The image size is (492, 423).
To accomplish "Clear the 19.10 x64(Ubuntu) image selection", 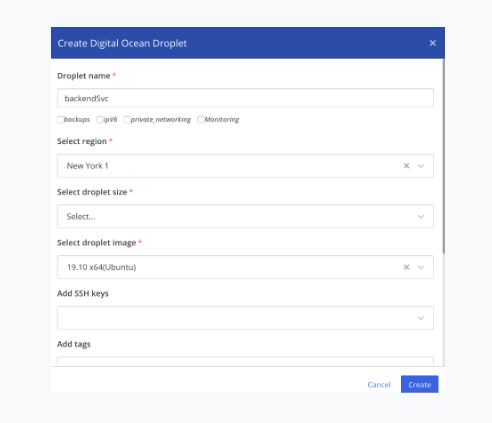I will pyautogui.click(x=406, y=267).
